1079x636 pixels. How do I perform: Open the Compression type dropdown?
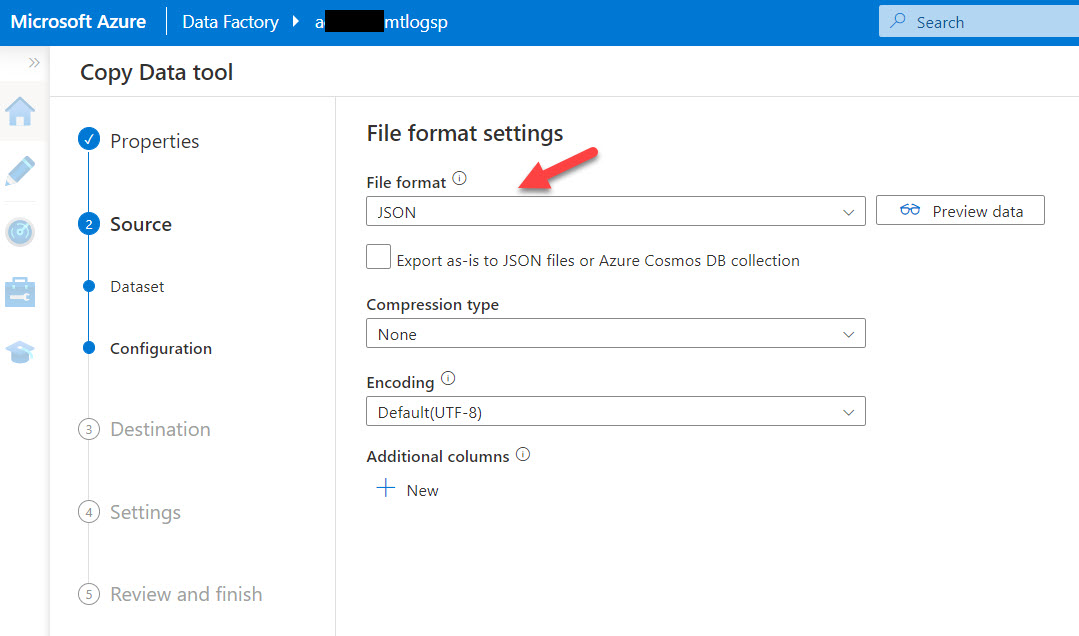tap(615, 333)
